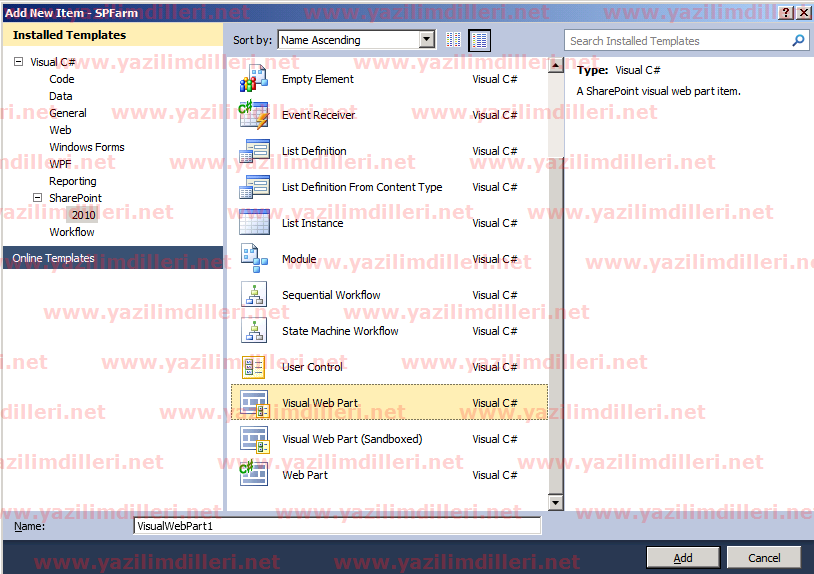The width and height of the screenshot is (814, 574).
Task: Select 'List Definition From Content Type' text
Action: 362,187
